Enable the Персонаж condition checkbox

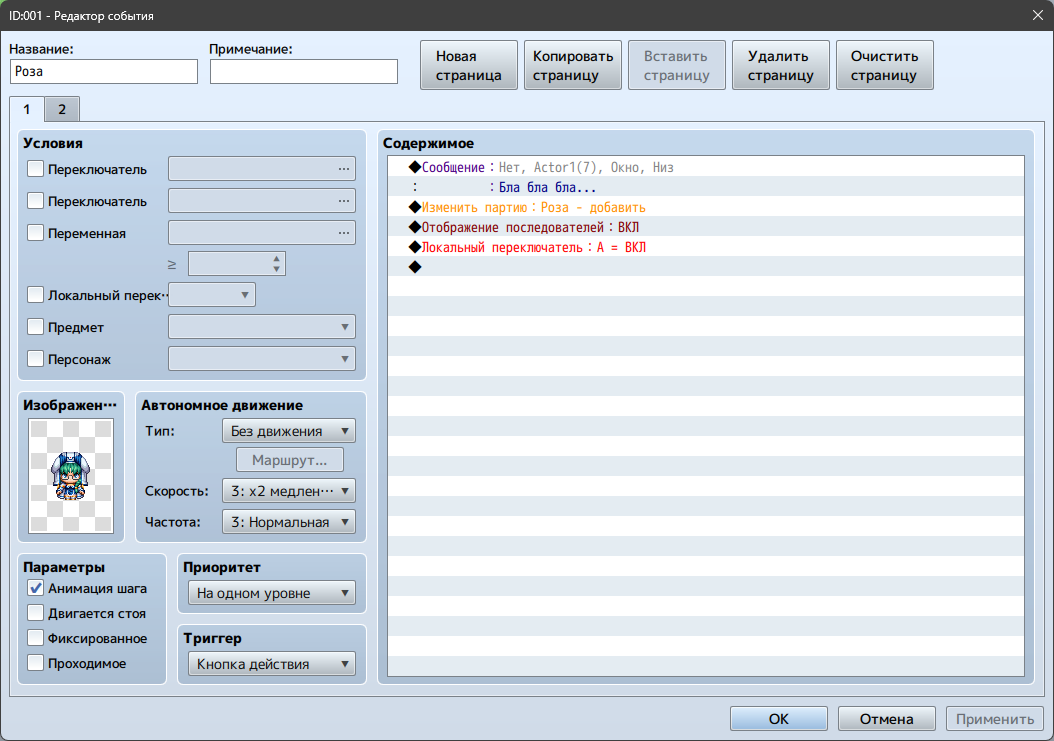coord(36,358)
